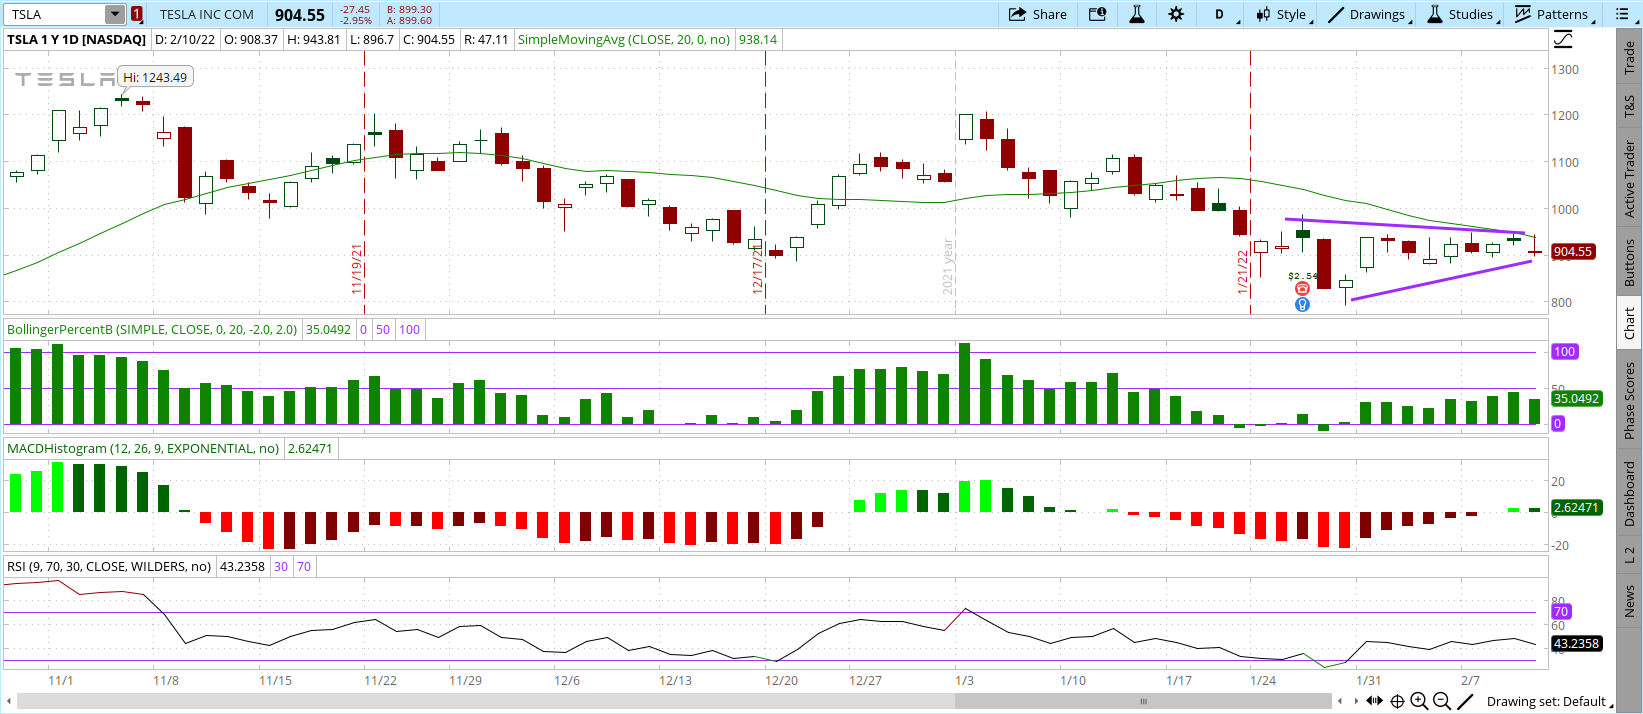Click the blue lightbulb event icon on chart
This screenshot has height=714, width=1643.
pos(1302,304)
